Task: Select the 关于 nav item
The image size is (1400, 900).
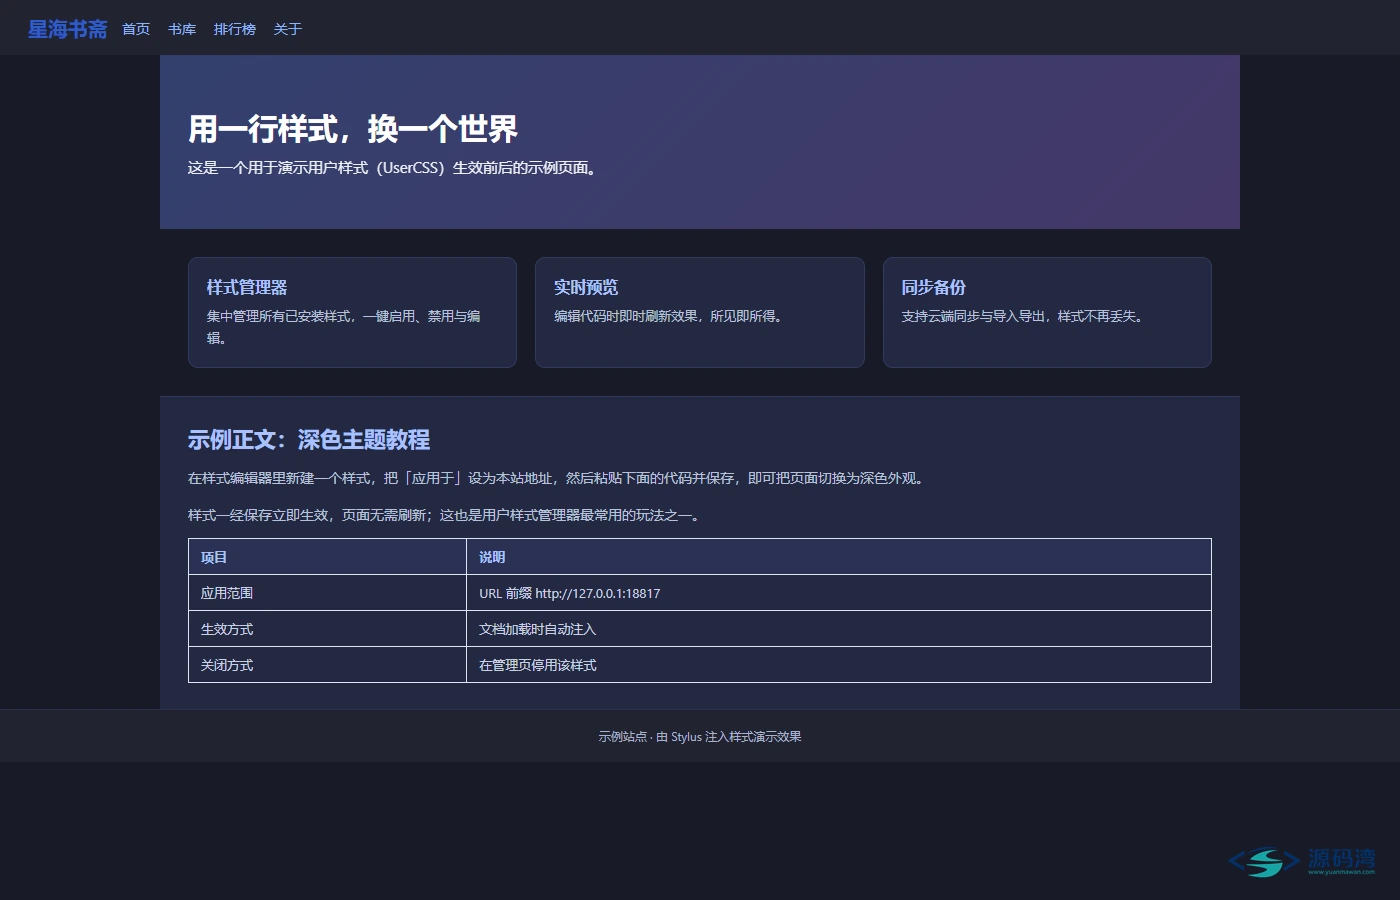Action: pyautogui.click(x=288, y=29)
